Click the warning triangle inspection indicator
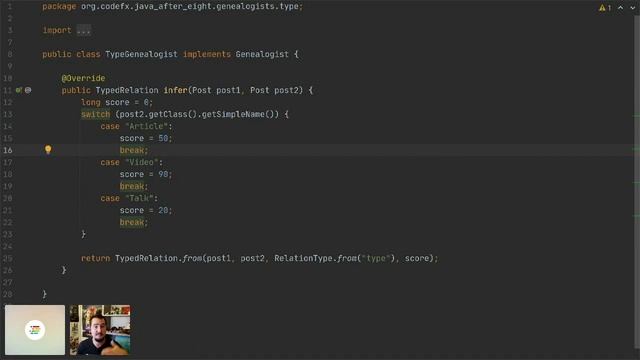Viewport: 640px width, 360px height. [602, 8]
